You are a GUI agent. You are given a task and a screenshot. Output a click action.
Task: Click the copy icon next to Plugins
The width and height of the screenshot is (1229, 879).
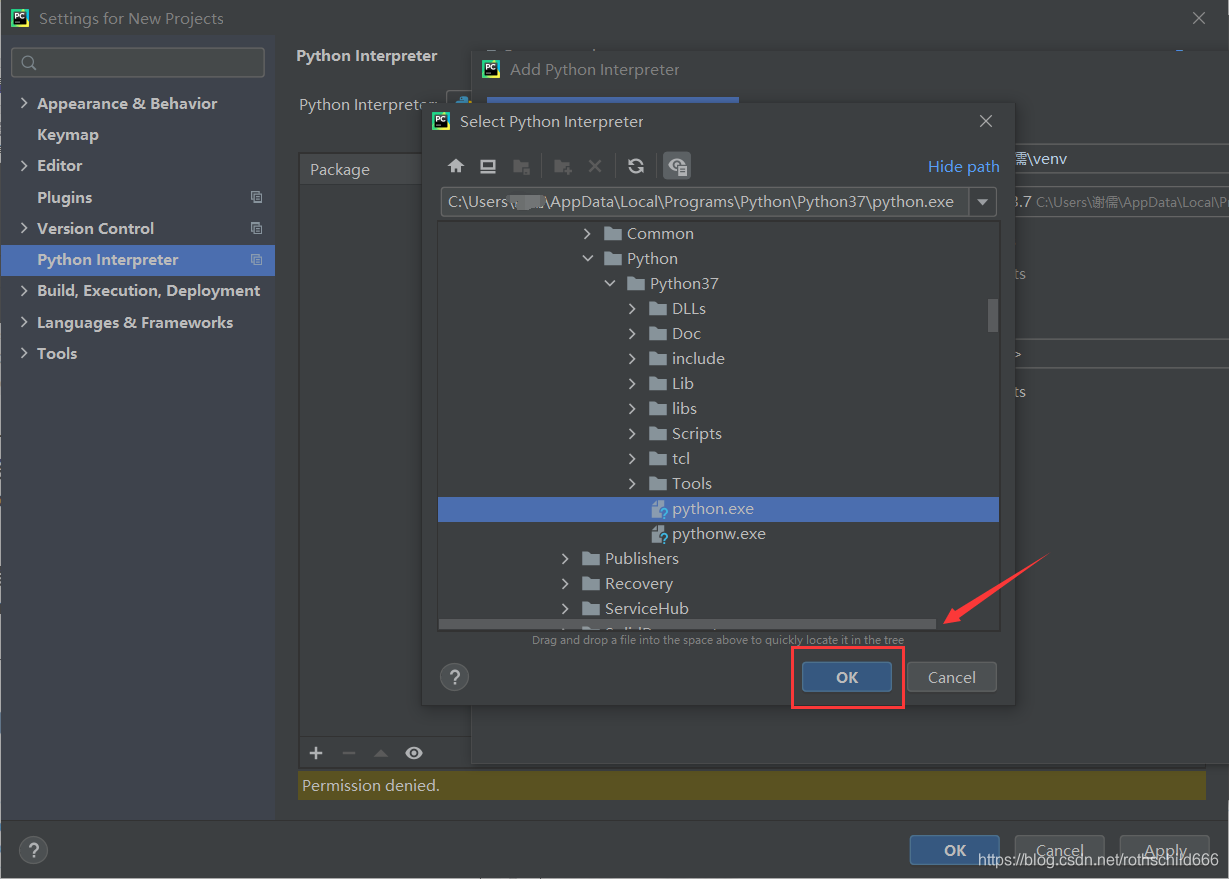click(257, 197)
